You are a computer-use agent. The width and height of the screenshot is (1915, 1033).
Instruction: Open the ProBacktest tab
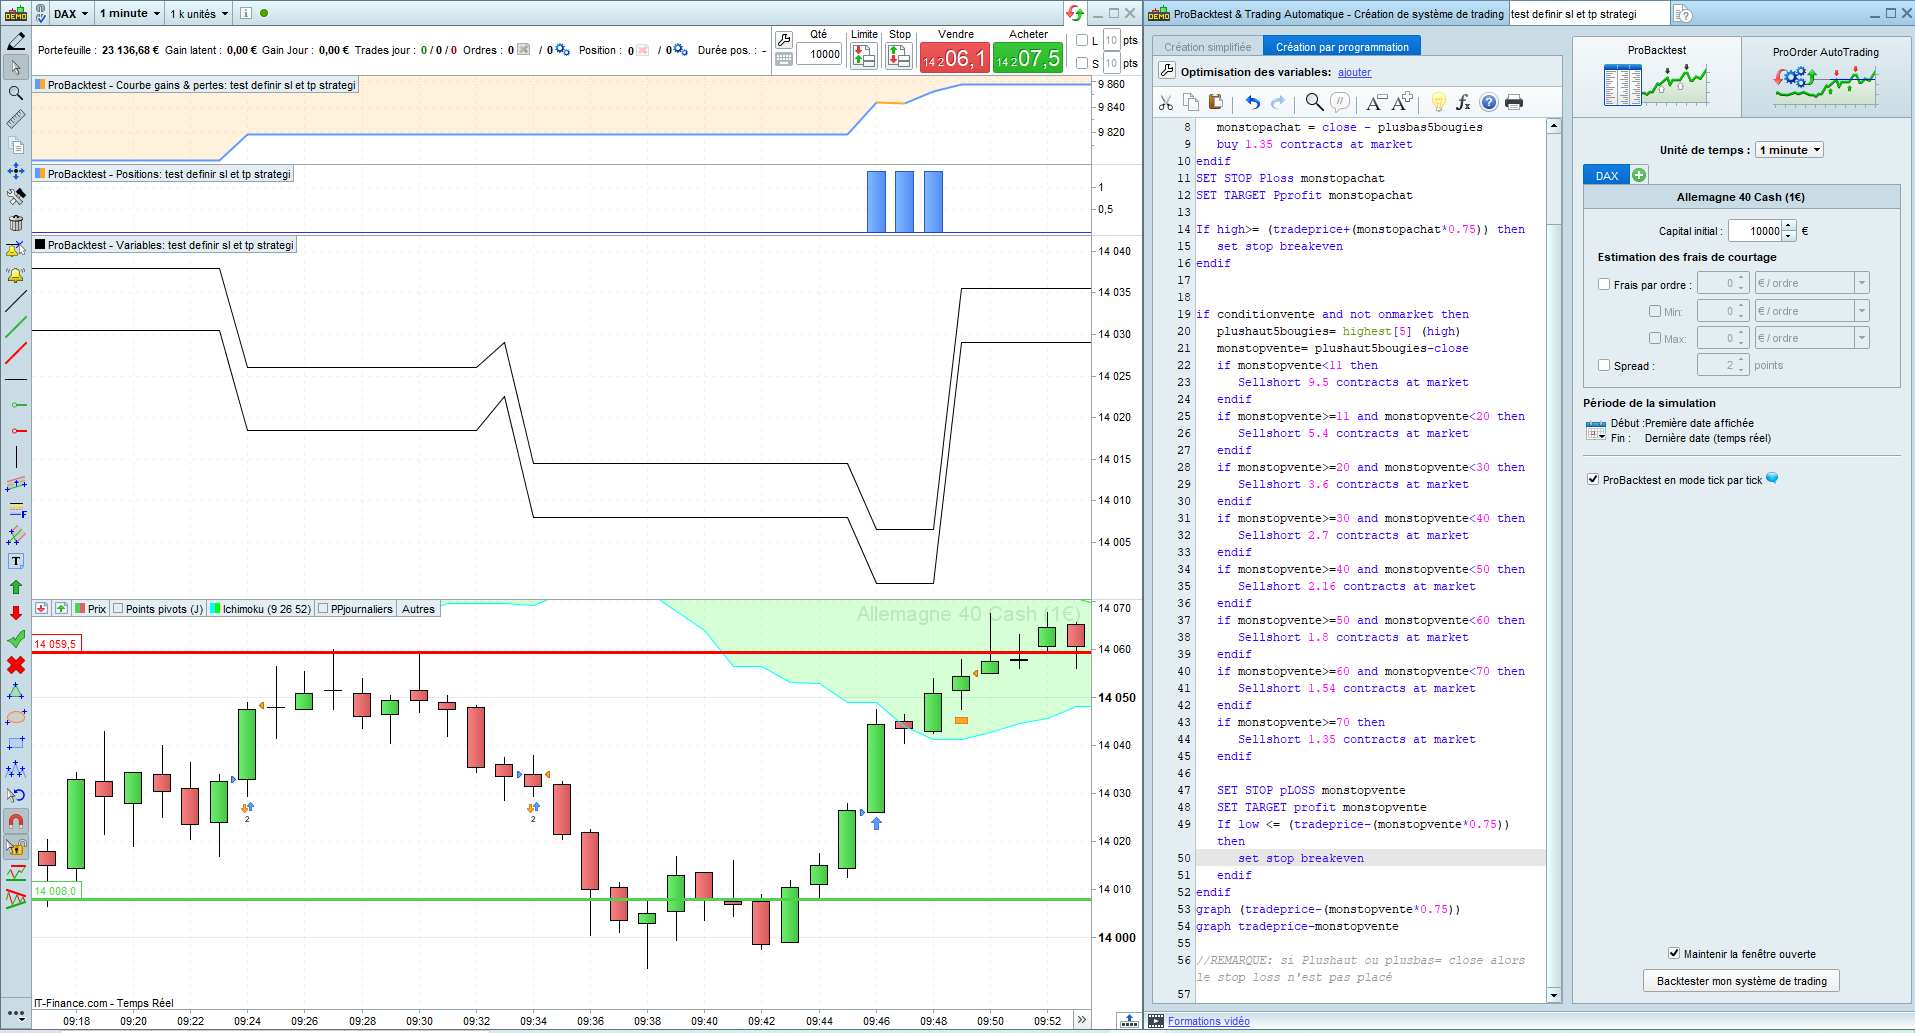click(1656, 76)
